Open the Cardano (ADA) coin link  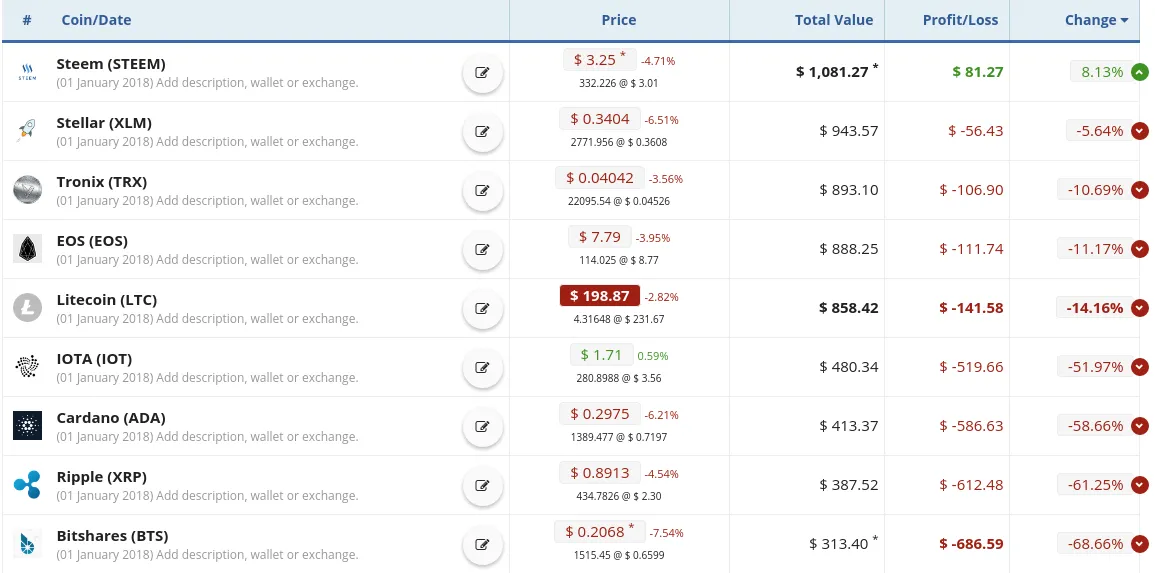111,418
